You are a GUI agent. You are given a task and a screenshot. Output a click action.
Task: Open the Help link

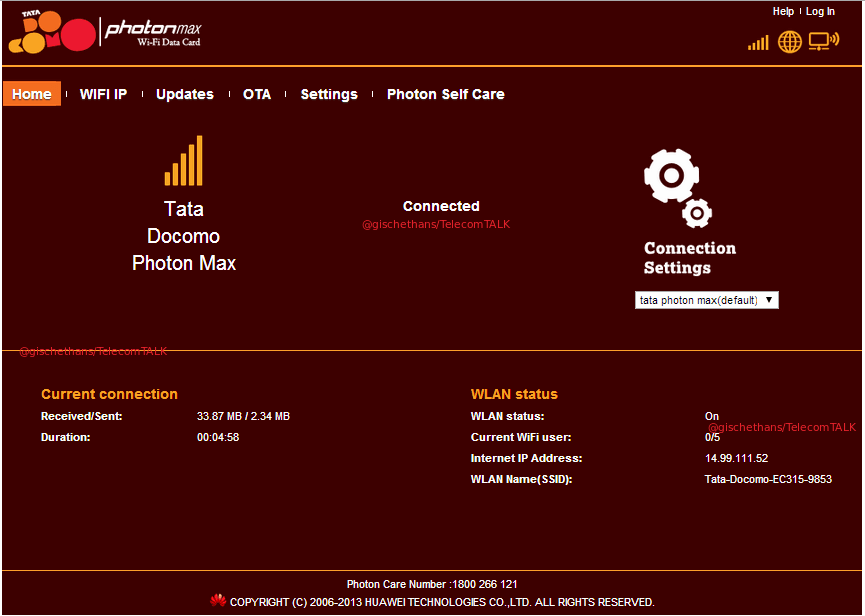[x=783, y=11]
